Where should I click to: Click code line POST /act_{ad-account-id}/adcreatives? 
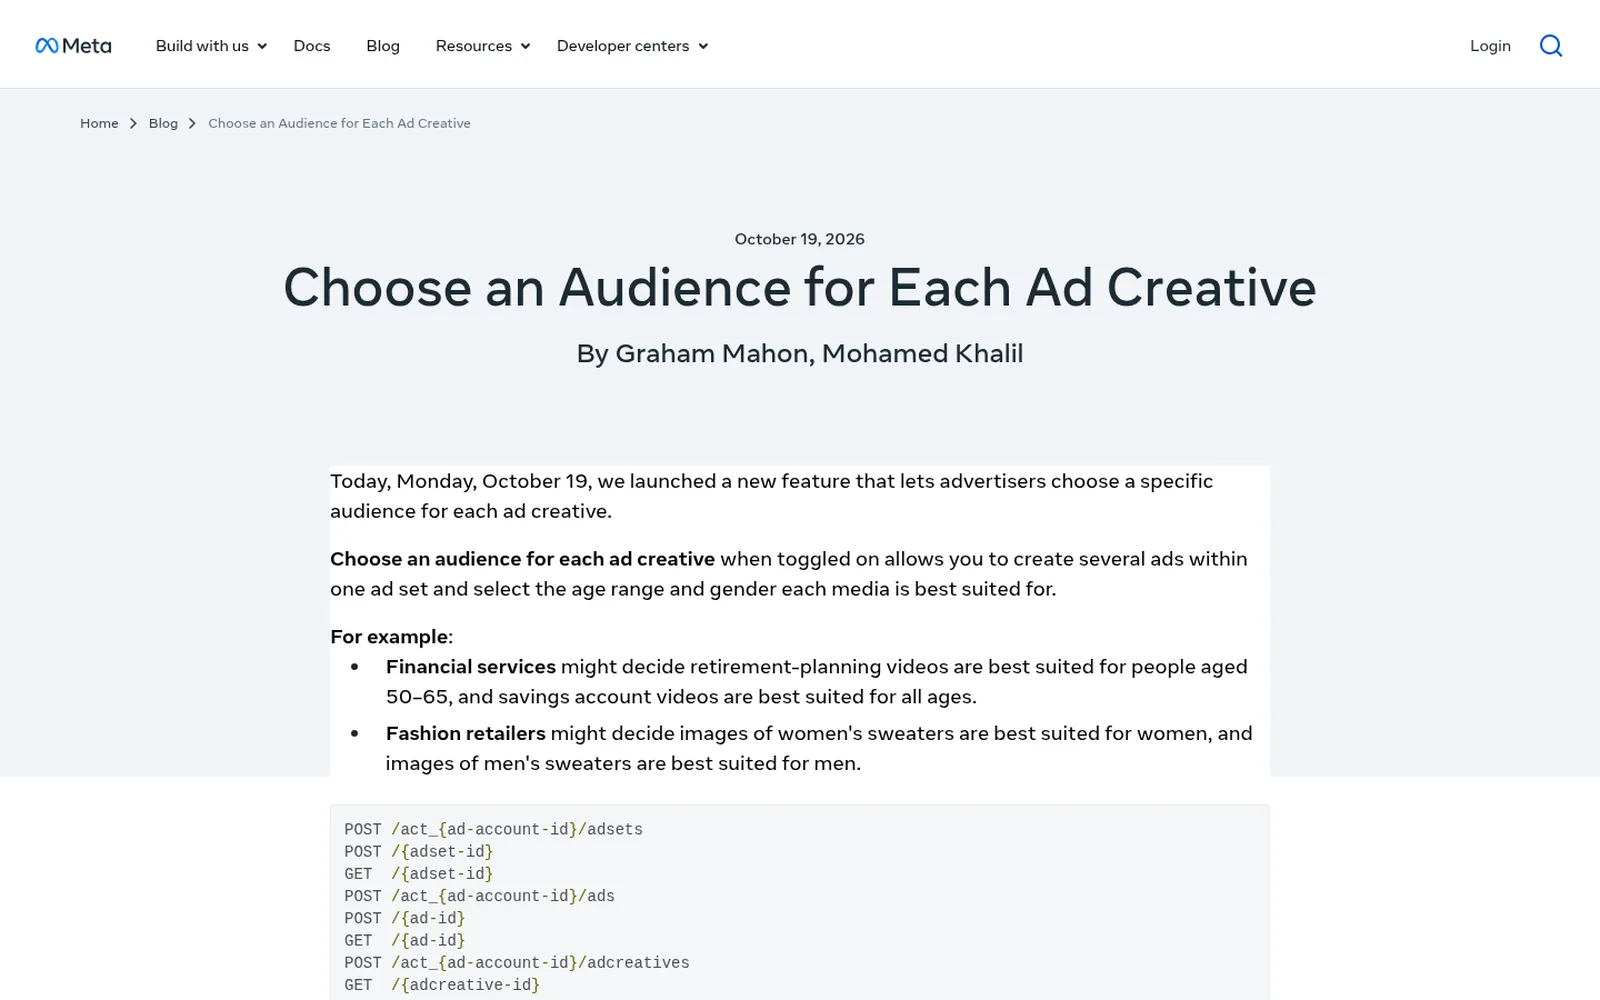coord(517,963)
